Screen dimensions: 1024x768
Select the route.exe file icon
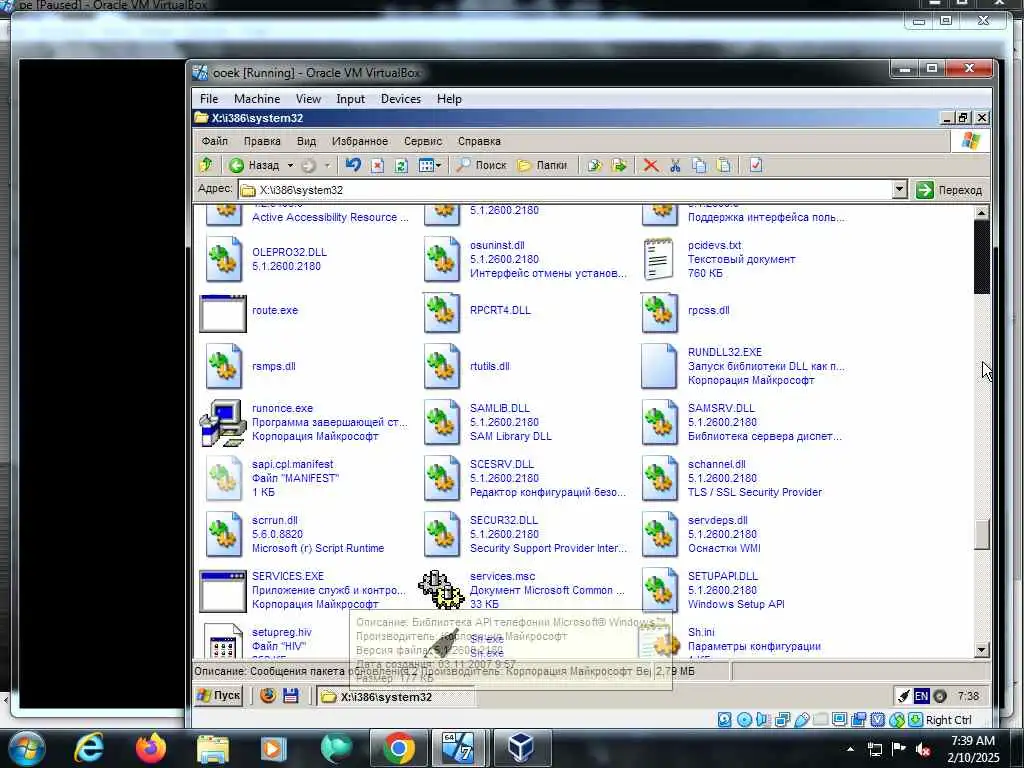coord(223,313)
